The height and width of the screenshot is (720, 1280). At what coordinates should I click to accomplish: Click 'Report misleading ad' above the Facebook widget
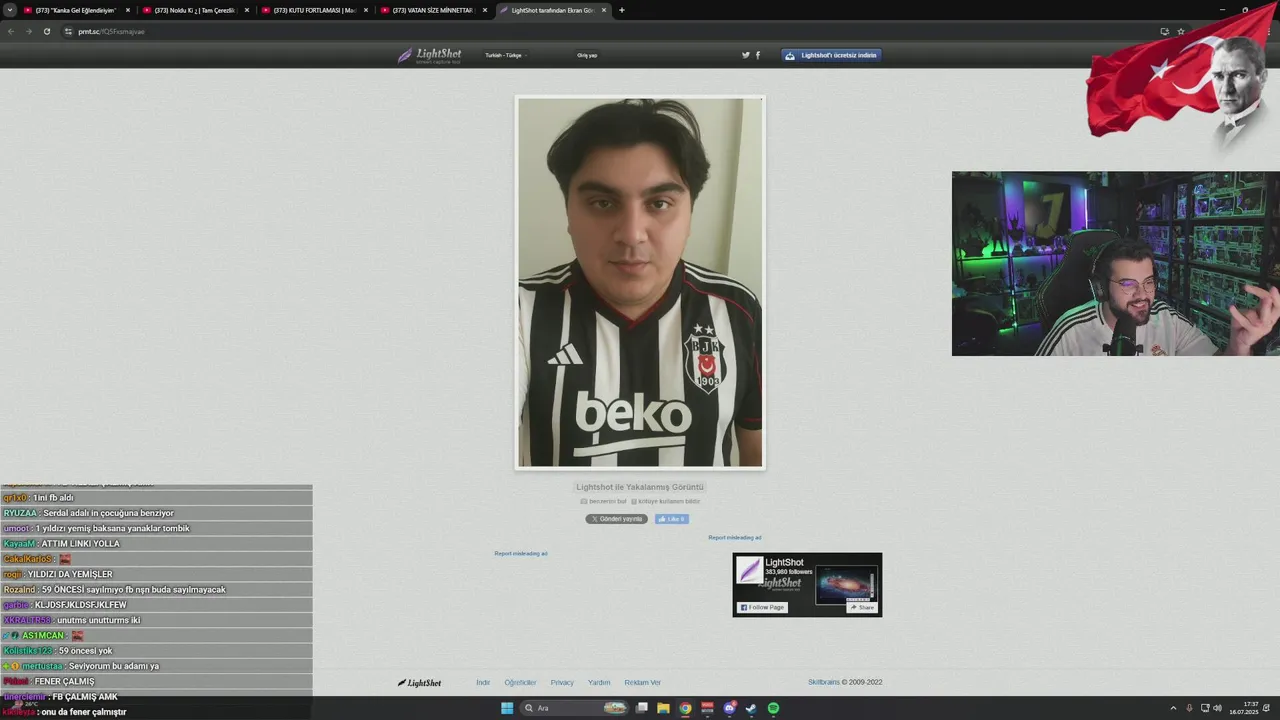coord(735,537)
